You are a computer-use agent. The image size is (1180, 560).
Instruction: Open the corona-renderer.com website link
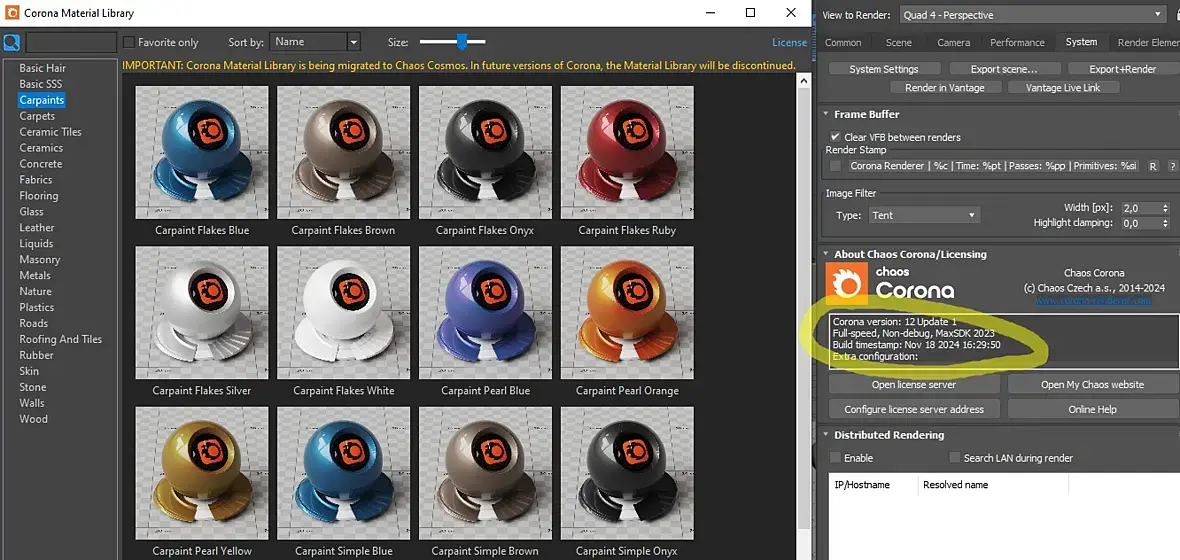coord(1093,301)
